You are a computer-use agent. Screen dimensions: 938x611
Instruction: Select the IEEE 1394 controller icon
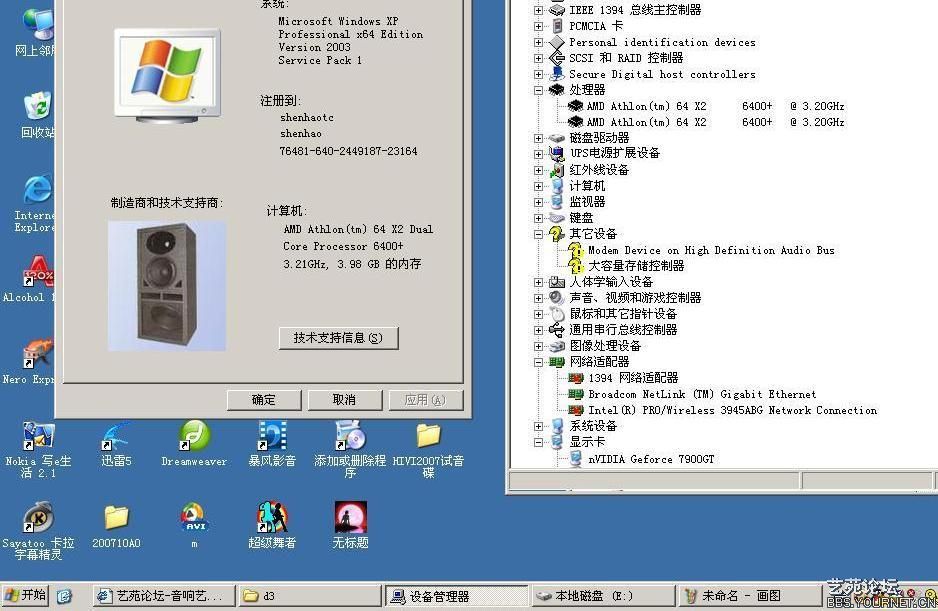pos(557,10)
